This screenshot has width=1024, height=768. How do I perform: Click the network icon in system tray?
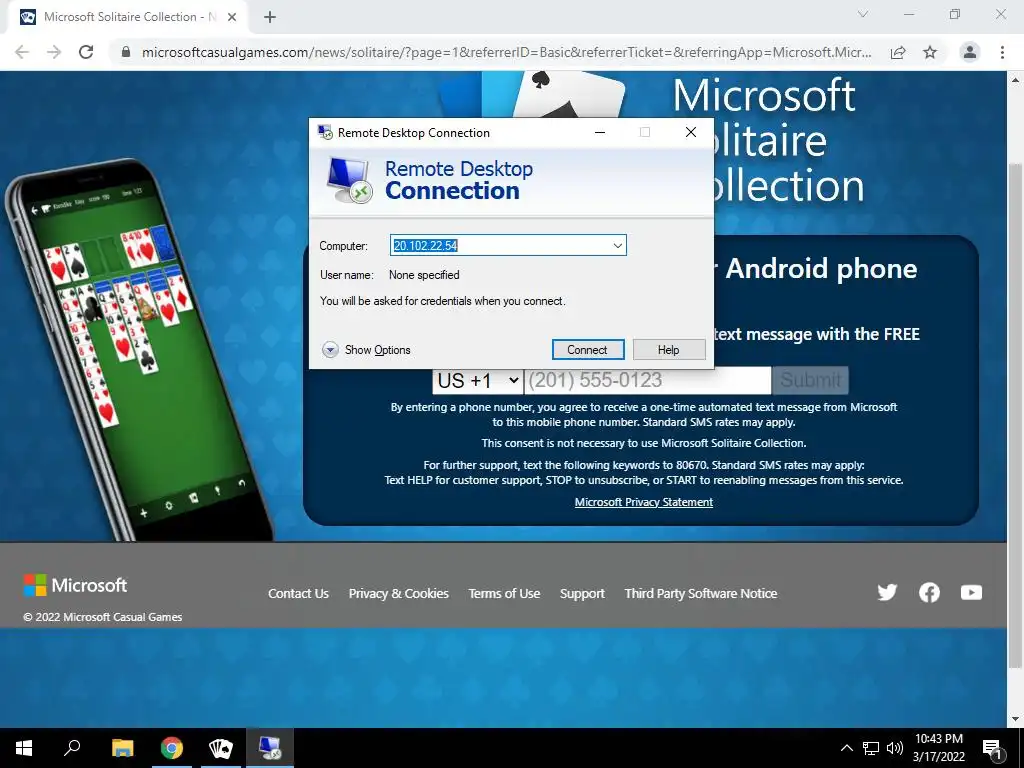point(871,748)
